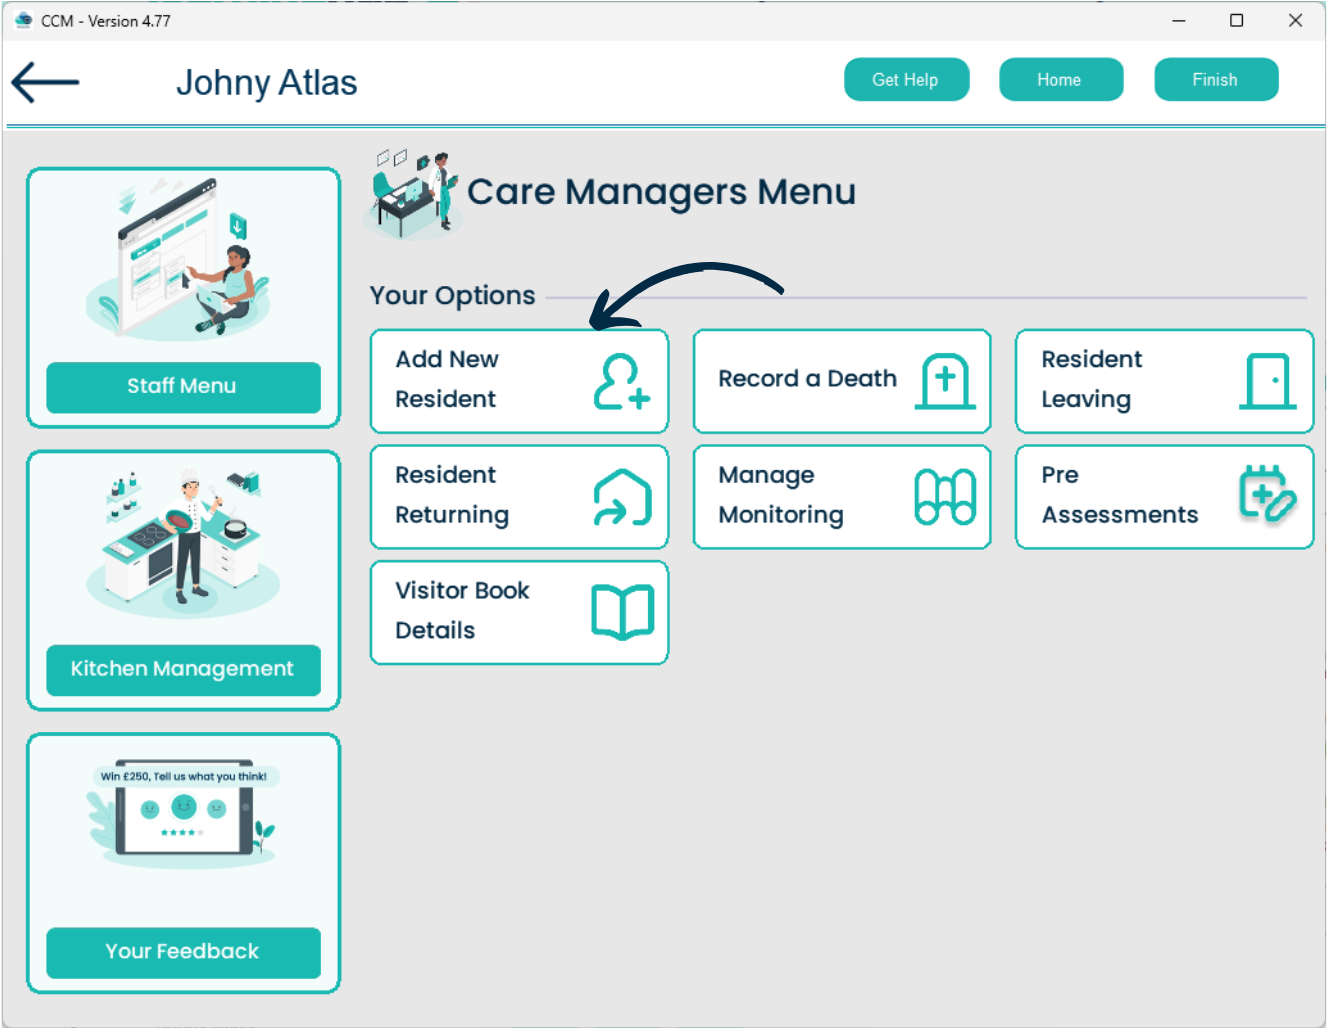Open the Pre Assessments option

(x=1164, y=497)
